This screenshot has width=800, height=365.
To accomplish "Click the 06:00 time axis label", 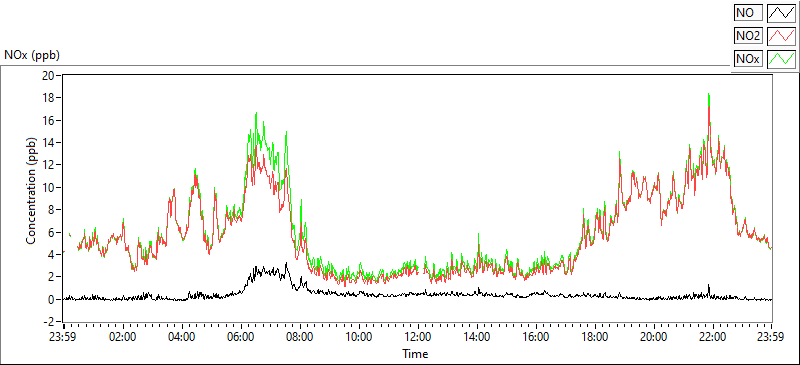I will click(241, 336).
